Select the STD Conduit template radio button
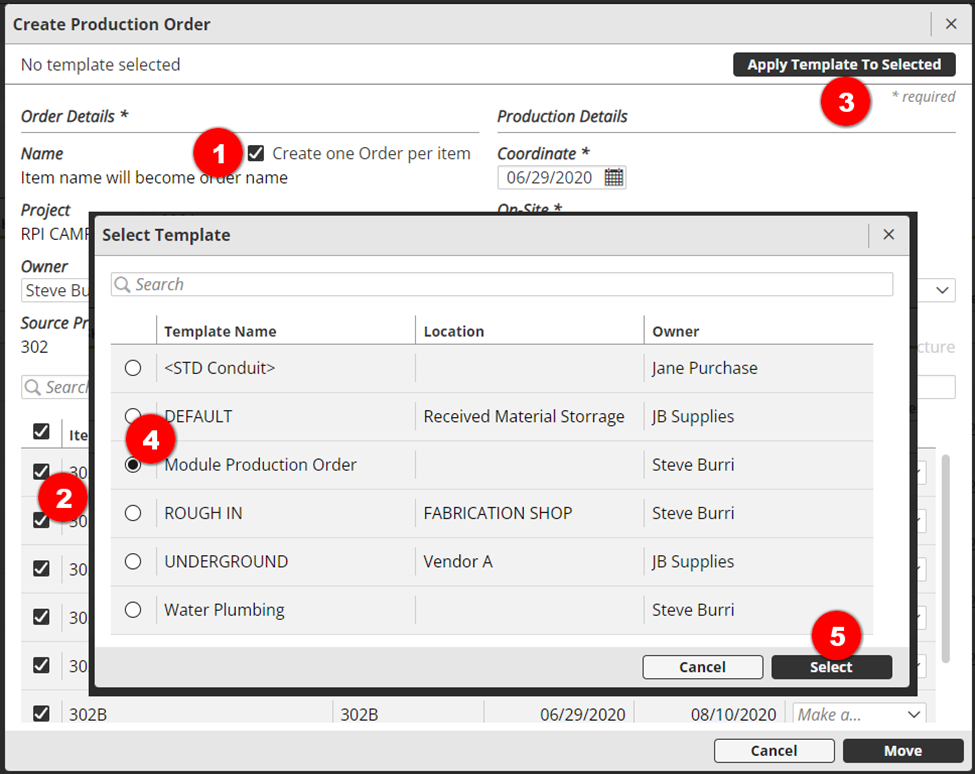Viewport: 975px width, 774px height. pos(133,368)
